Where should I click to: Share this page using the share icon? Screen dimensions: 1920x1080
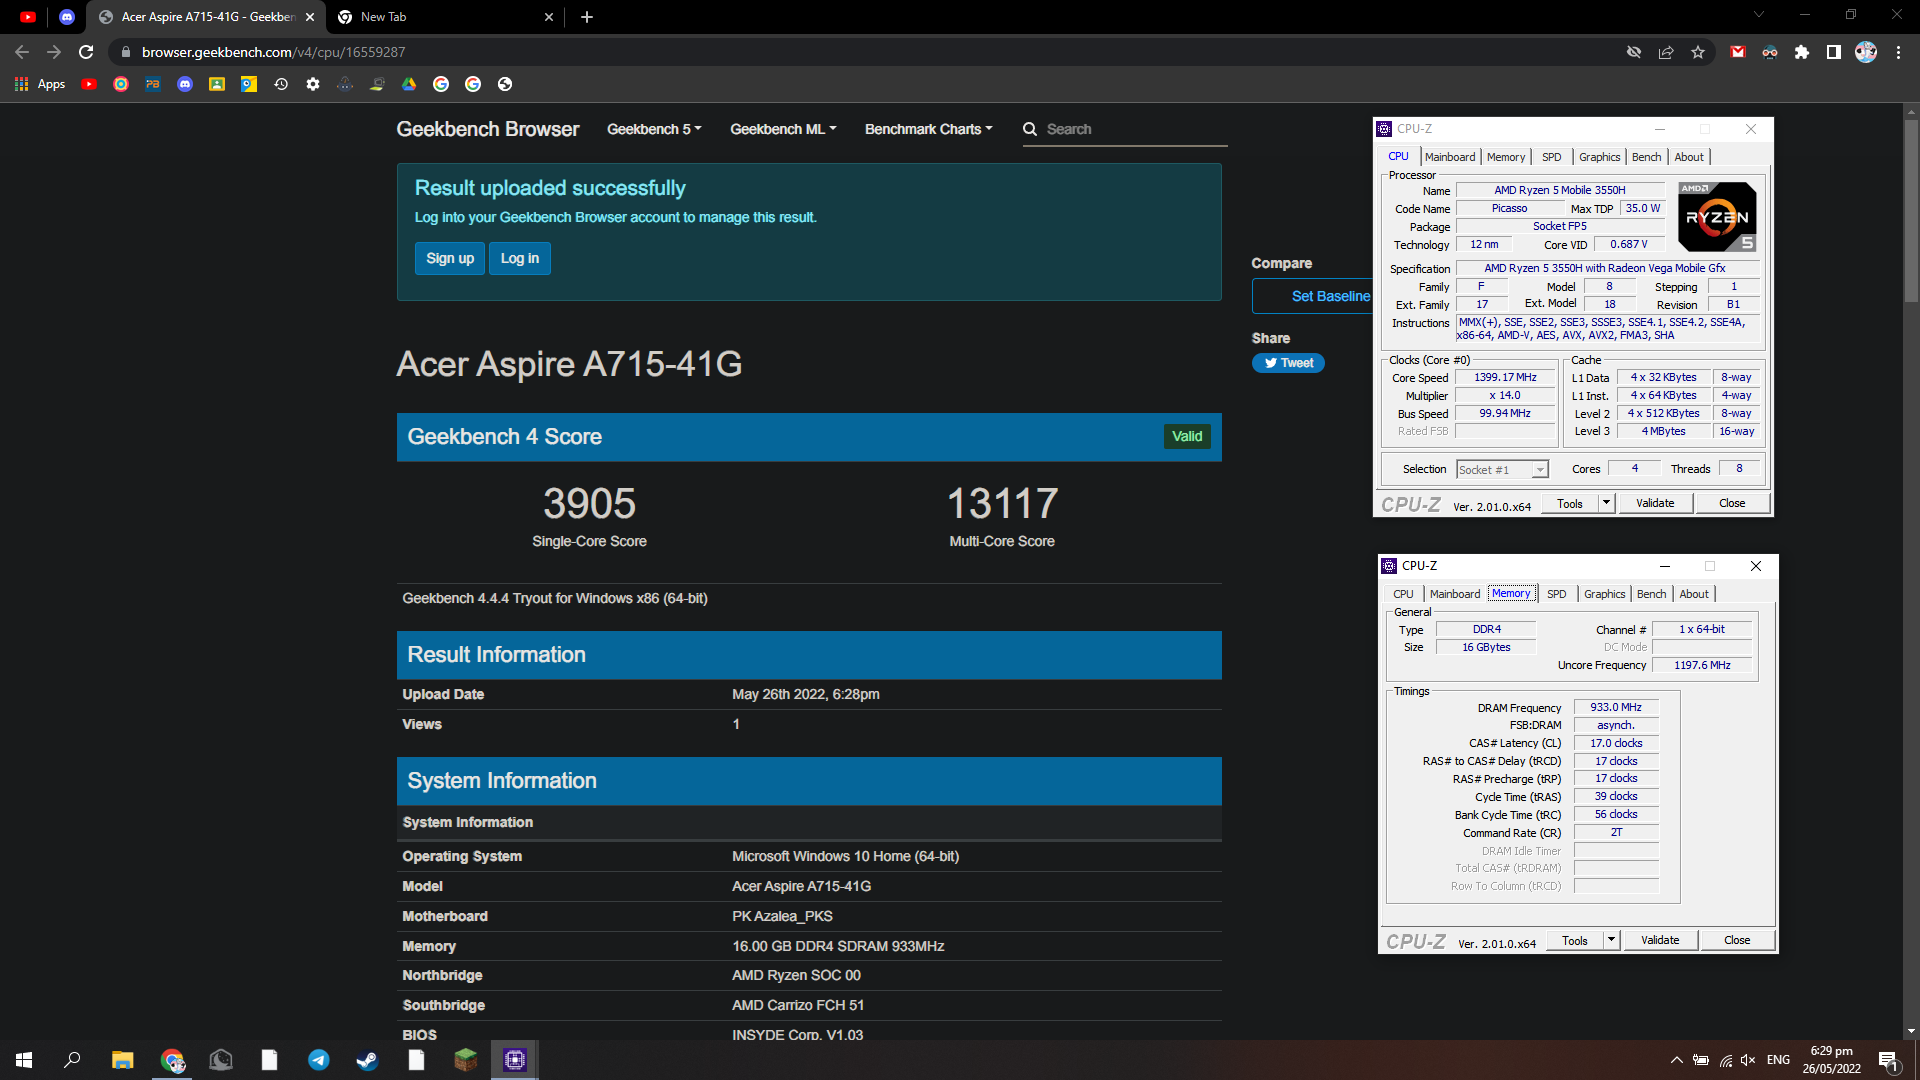pos(1666,52)
